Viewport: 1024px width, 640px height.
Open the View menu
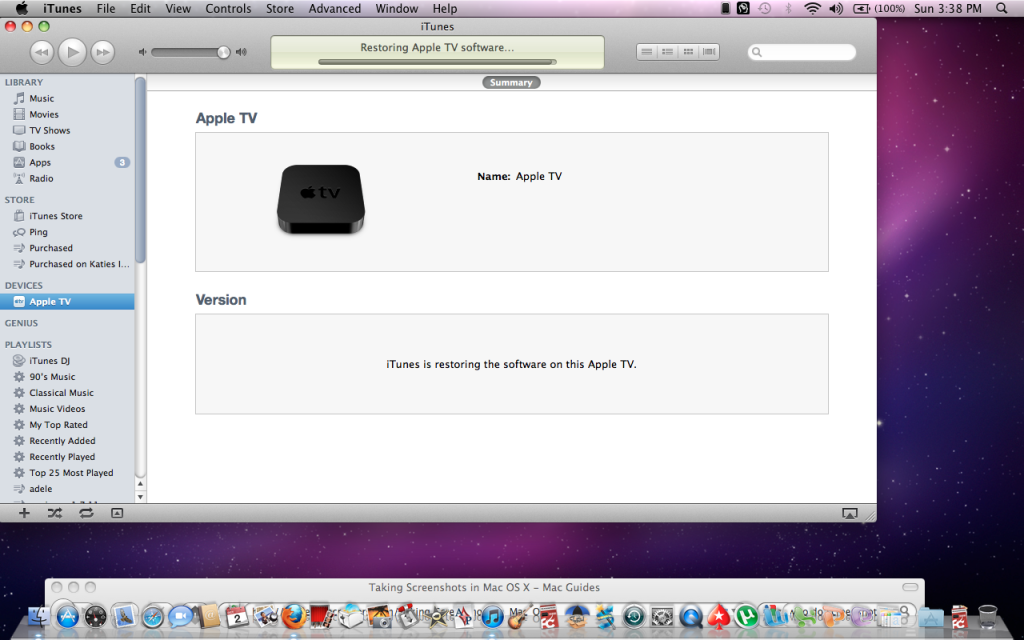point(178,8)
